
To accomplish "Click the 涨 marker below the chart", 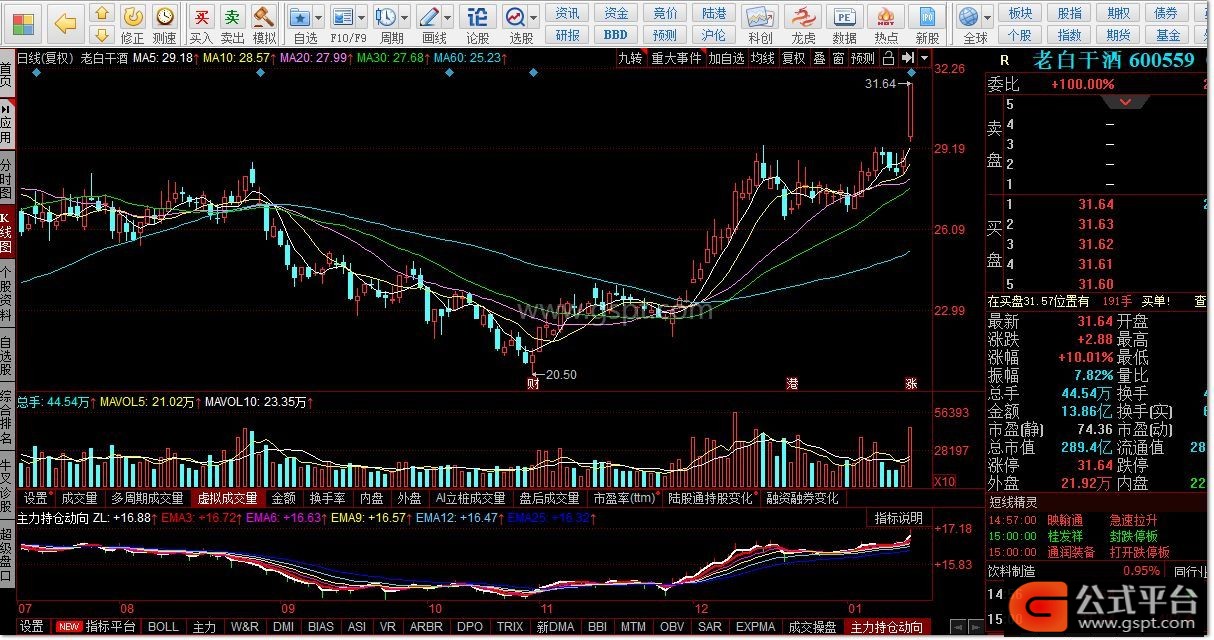I will (911, 383).
